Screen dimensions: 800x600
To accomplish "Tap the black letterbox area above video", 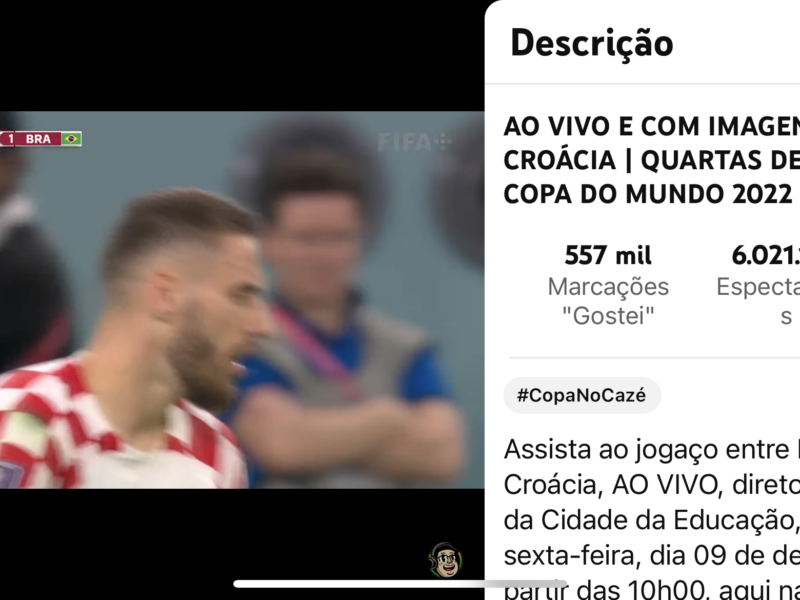I will 242,55.
